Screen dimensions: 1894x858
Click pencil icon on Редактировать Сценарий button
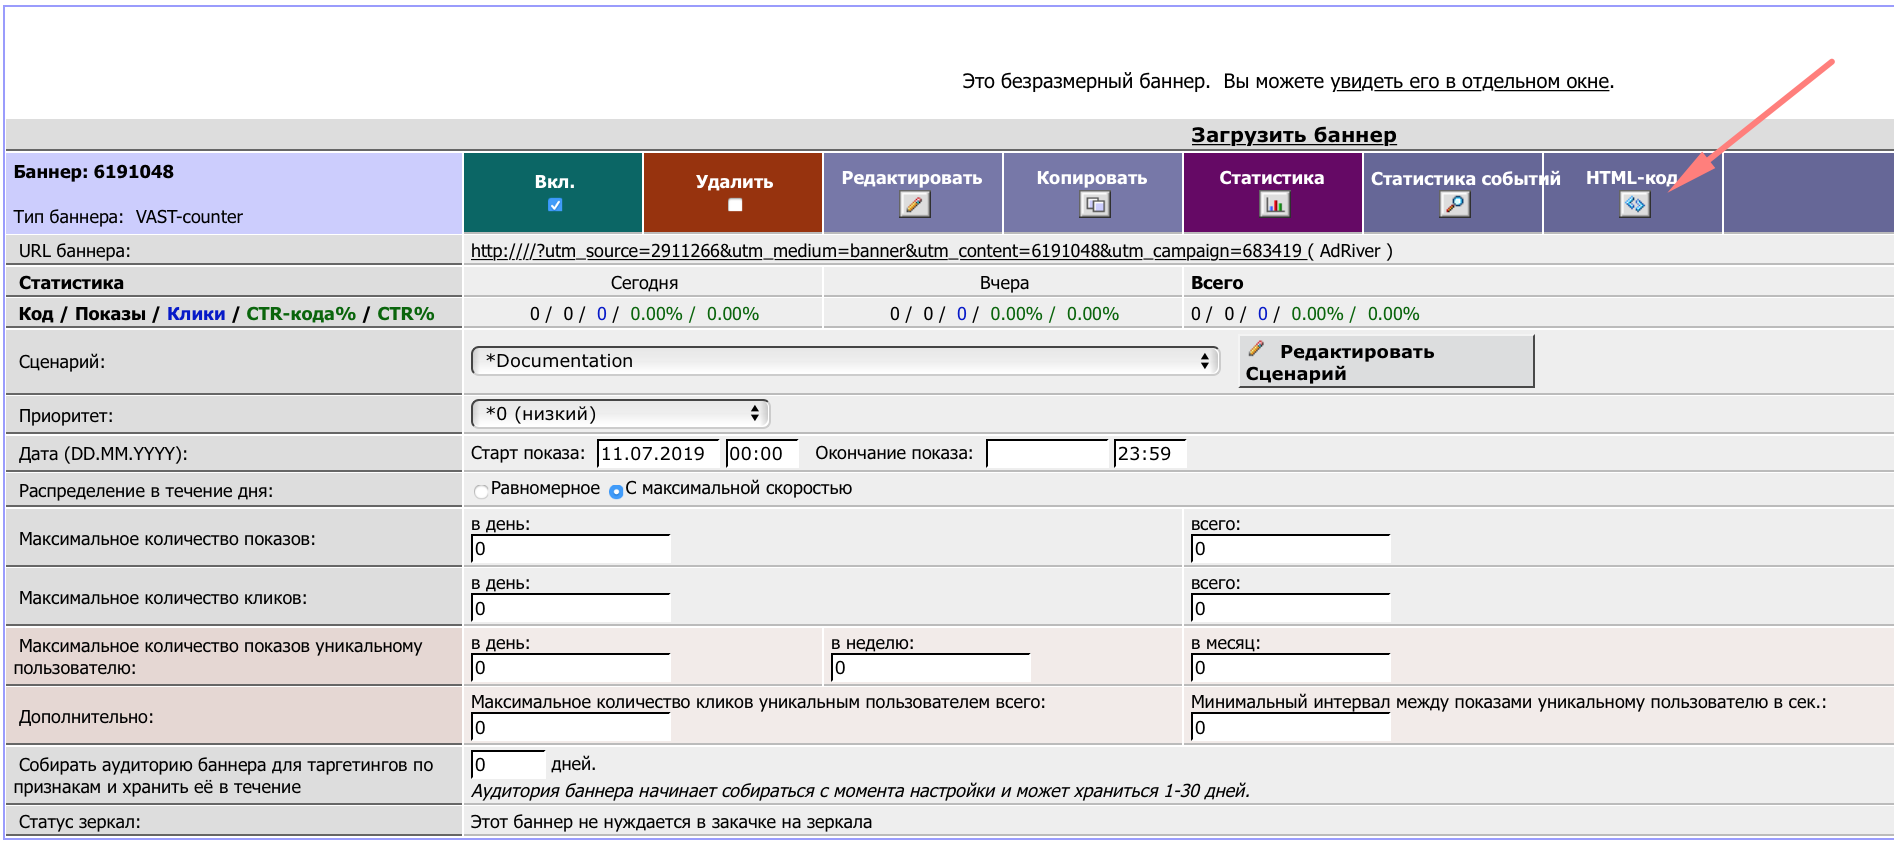(1257, 349)
